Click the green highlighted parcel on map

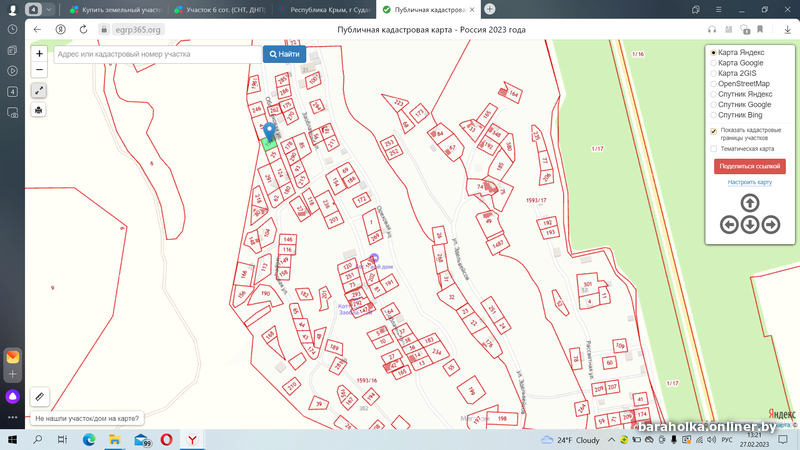click(269, 144)
